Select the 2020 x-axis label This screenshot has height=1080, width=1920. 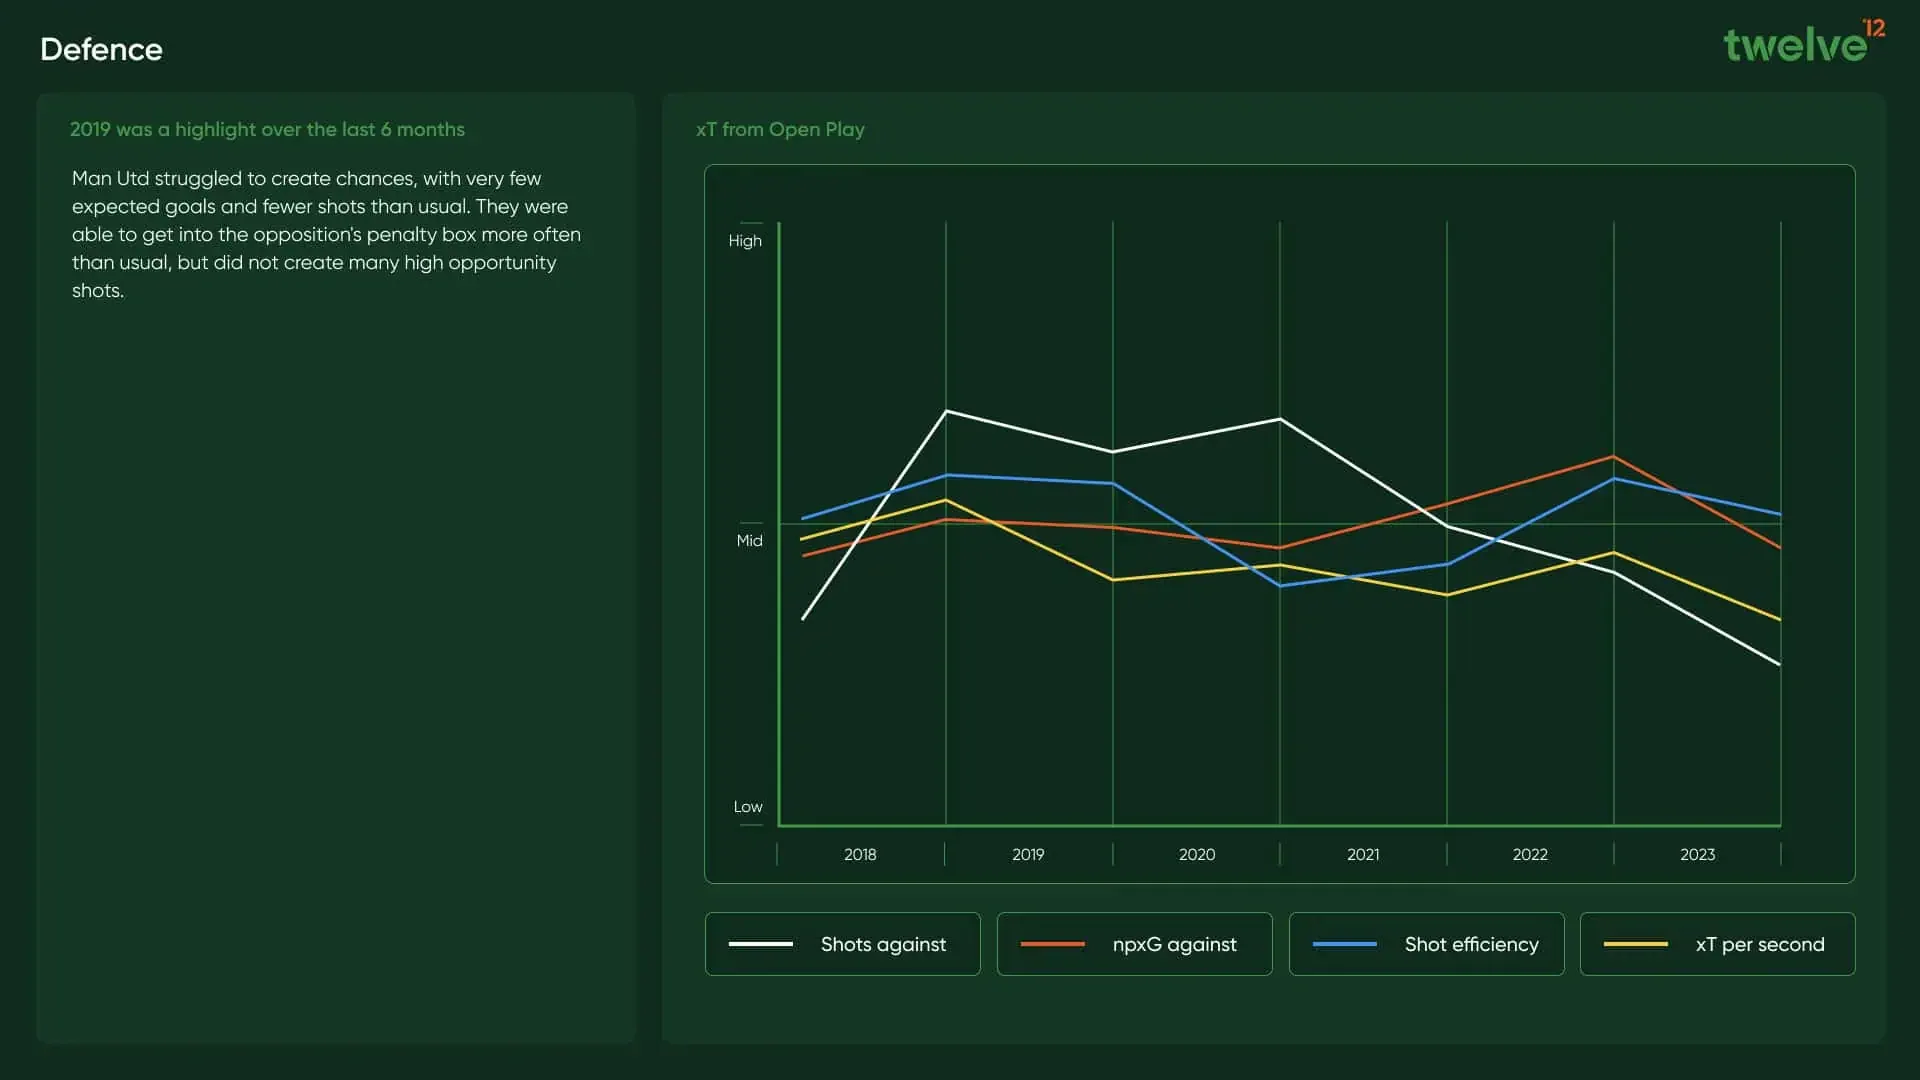coord(1196,854)
